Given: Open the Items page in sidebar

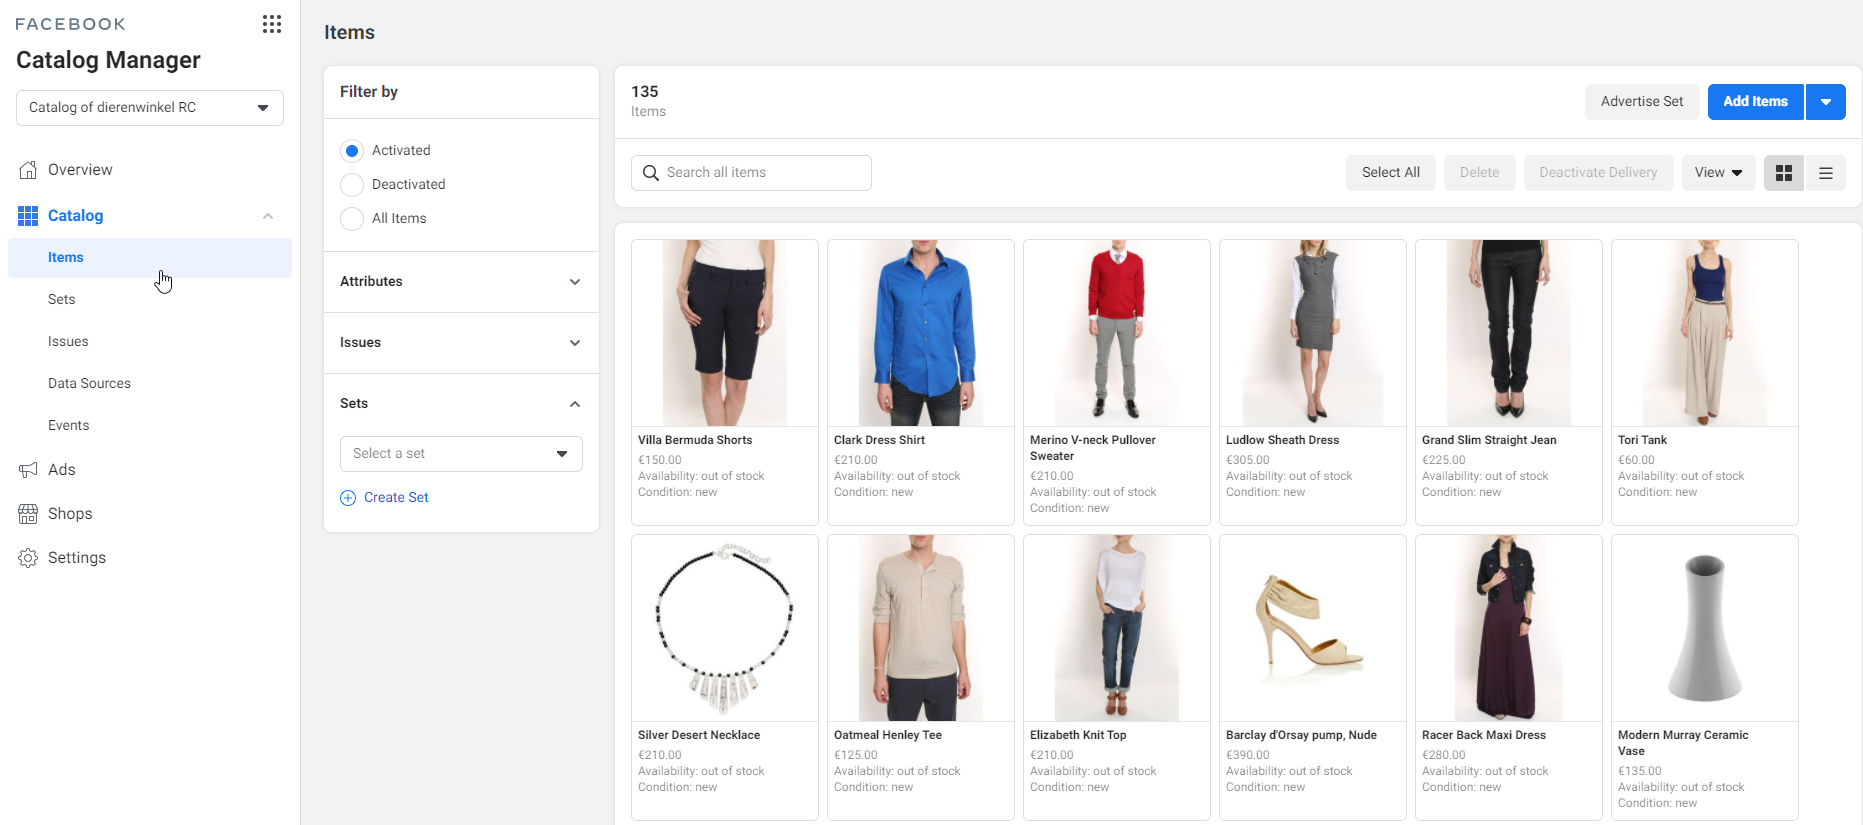Looking at the screenshot, I should click(x=150, y=258).
